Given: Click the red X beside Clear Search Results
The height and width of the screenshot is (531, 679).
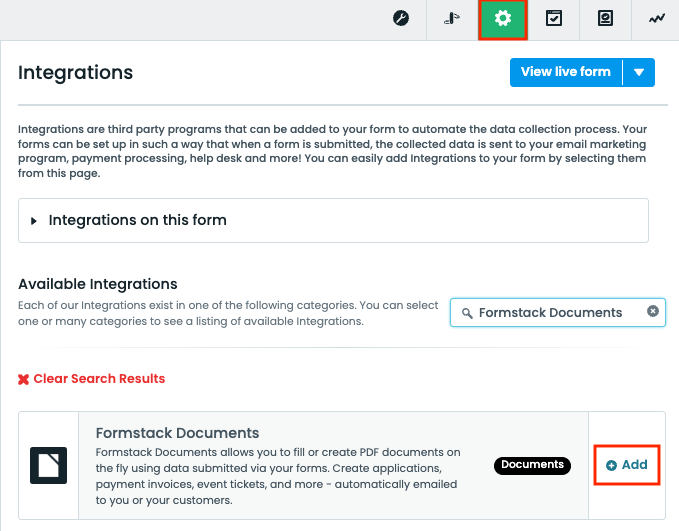Looking at the screenshot, I should pos(23,379).
